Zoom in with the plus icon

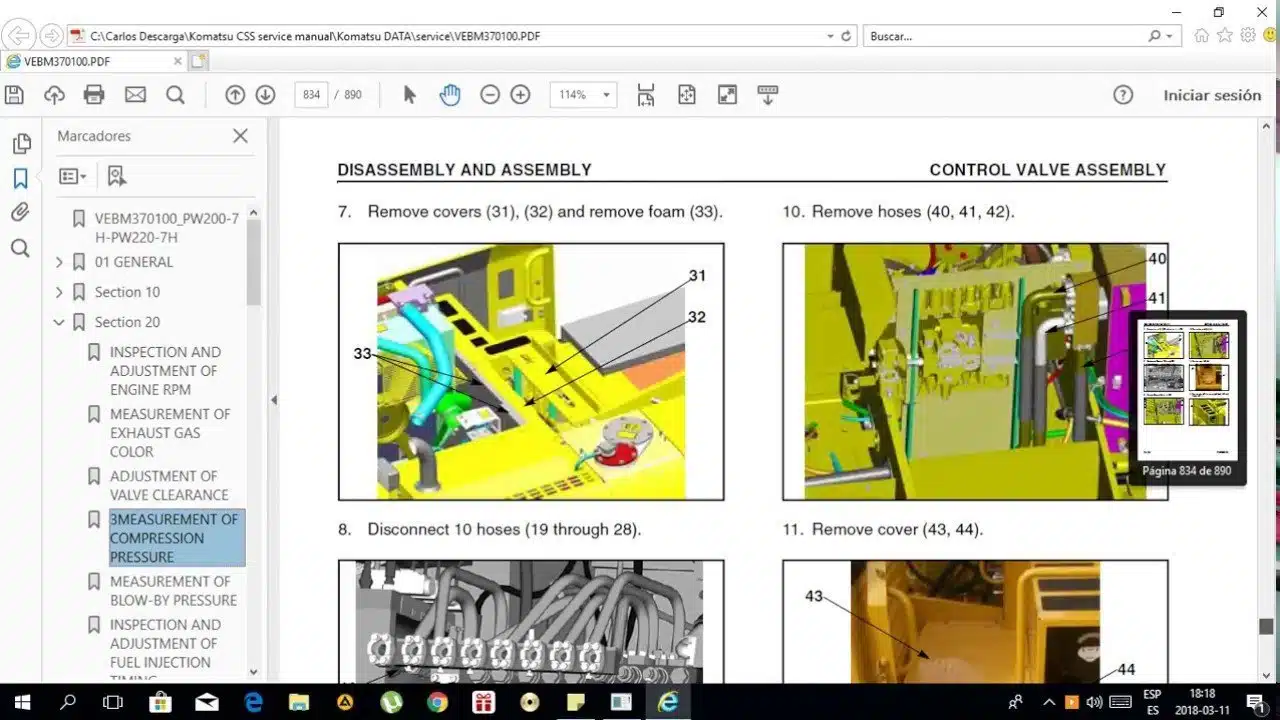click(520, 95)
